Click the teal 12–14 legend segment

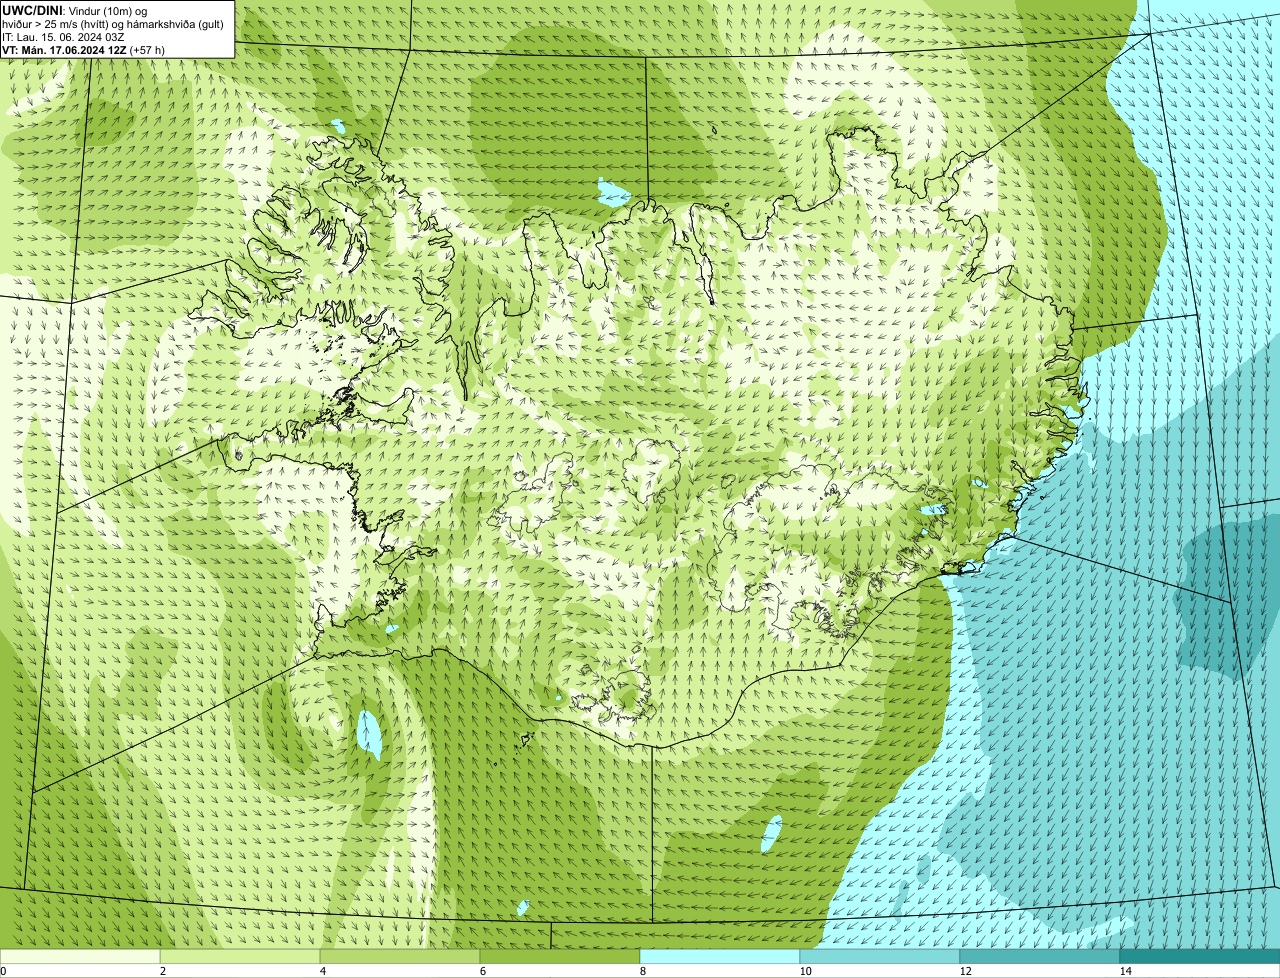pos(1040,956)
